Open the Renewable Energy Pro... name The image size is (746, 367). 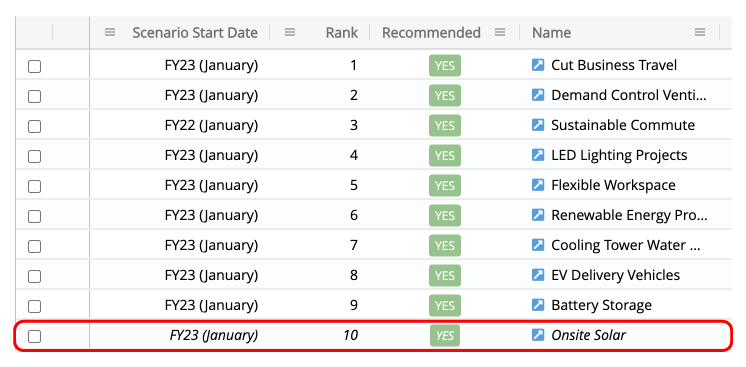[629, 215]
